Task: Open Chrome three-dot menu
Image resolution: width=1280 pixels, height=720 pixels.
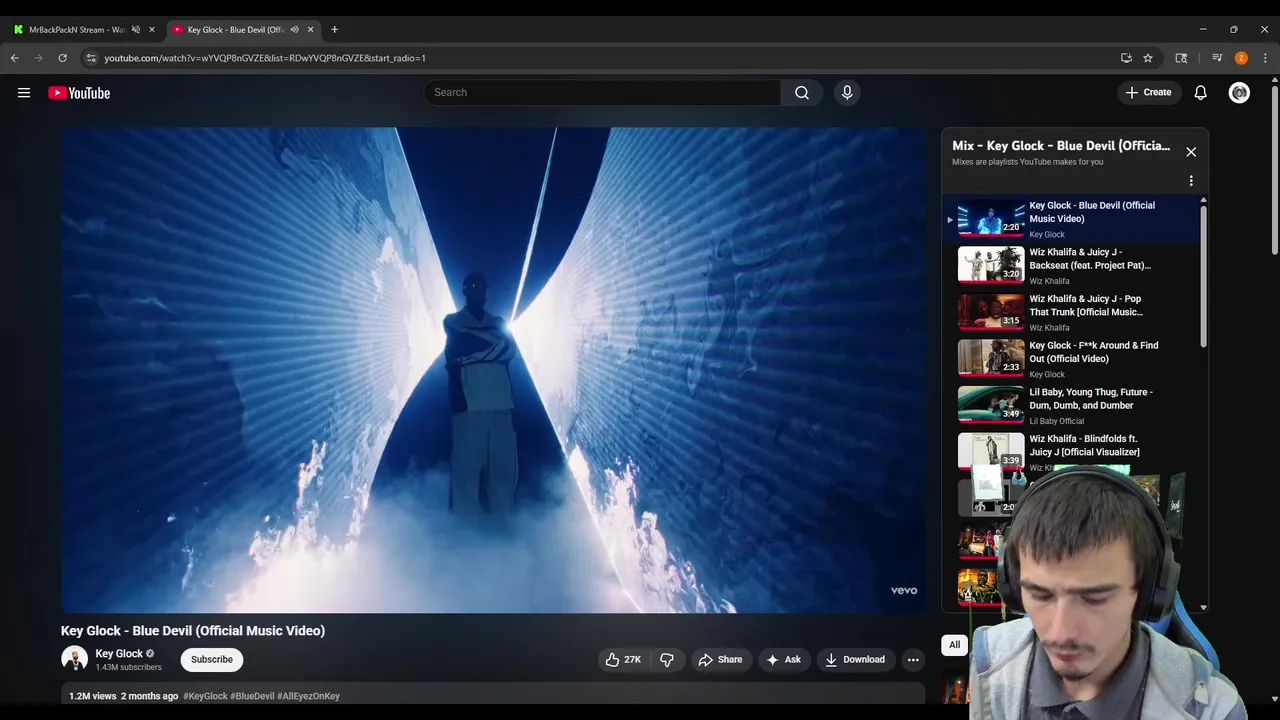Action: [1265, 58]
